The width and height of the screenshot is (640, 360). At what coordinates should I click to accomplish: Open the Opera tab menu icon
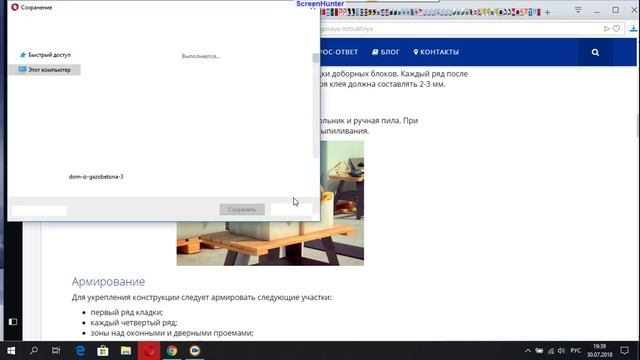tap(578, 10)
